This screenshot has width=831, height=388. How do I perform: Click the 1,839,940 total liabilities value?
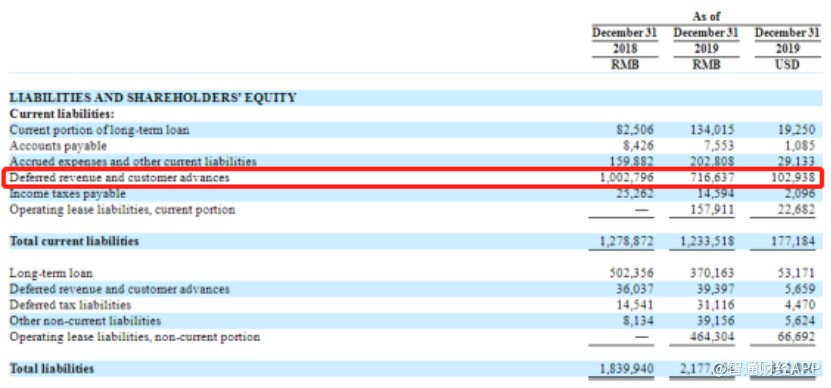point(627,368)
